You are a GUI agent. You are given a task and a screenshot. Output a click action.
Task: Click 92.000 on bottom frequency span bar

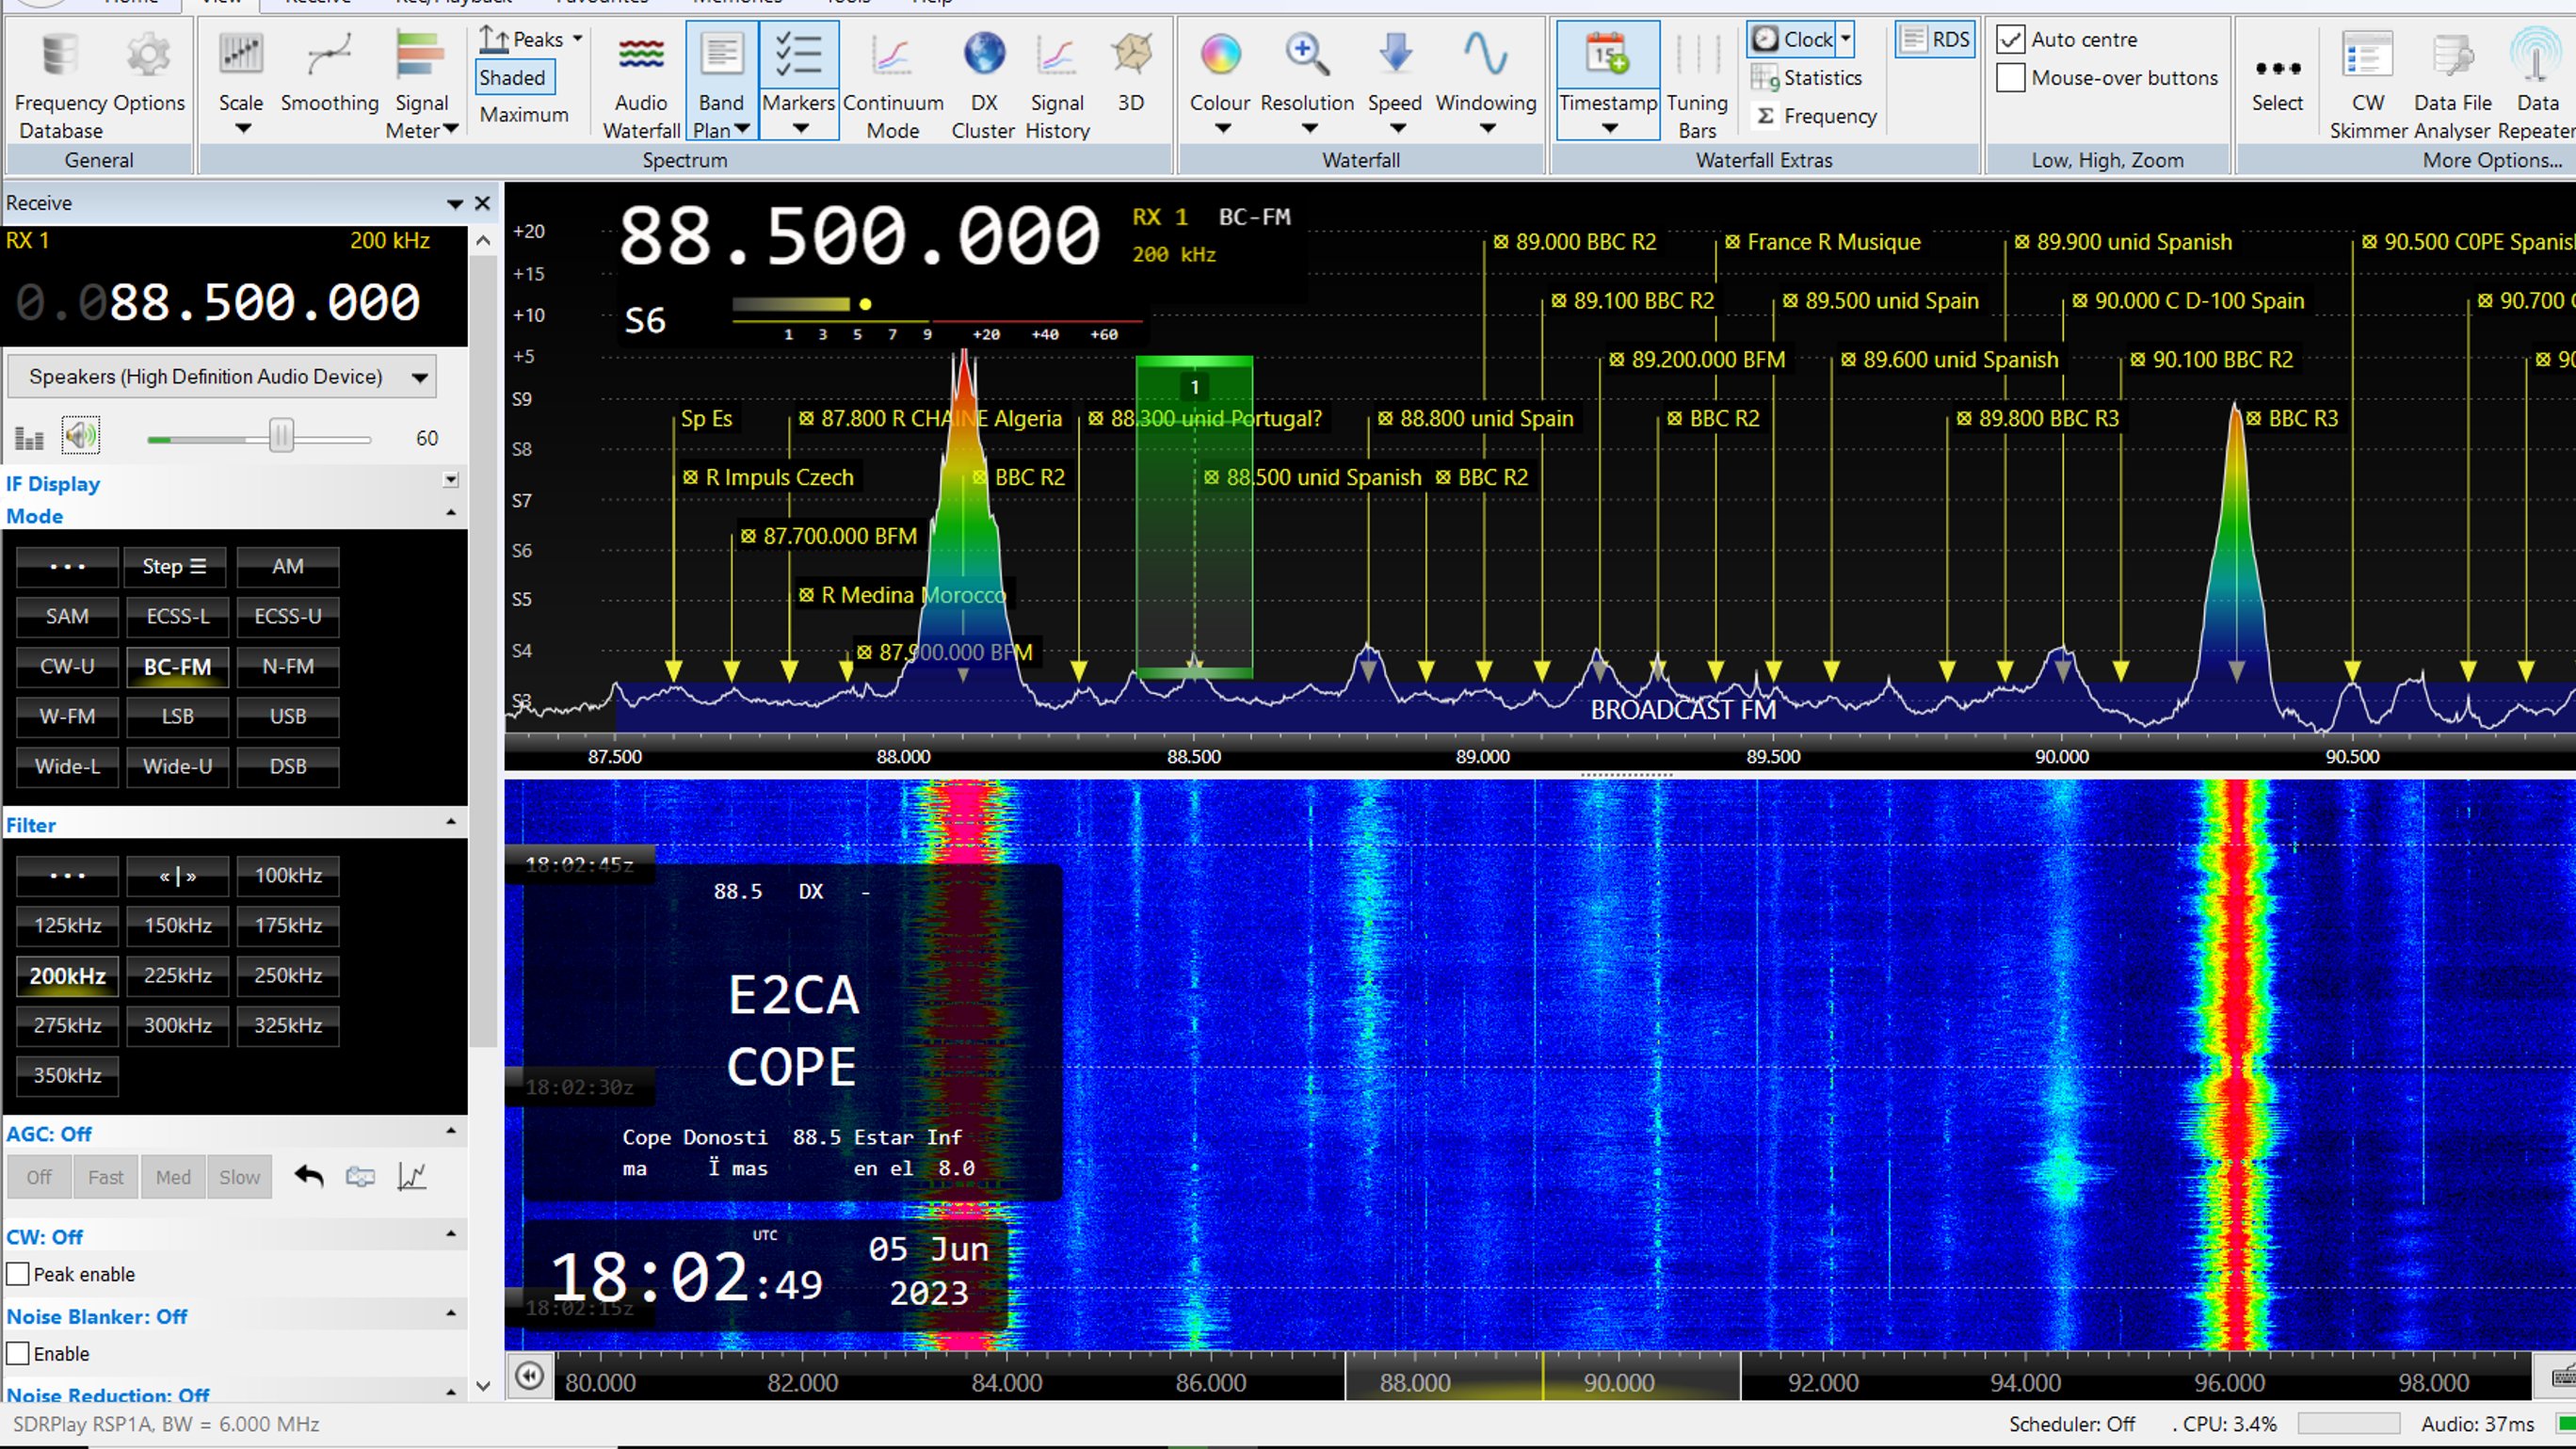[x=1822, y=1383]
